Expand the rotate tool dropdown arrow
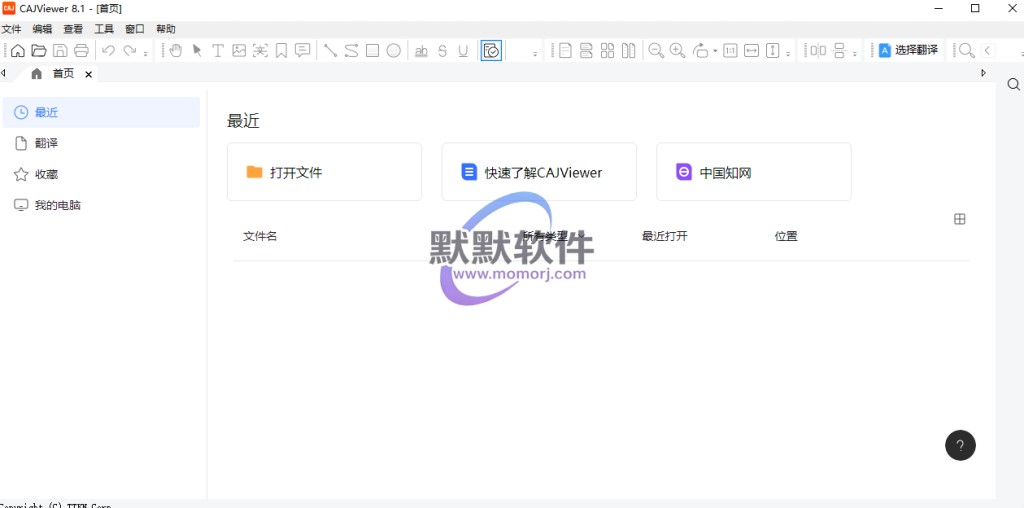Viewport: 1024px width, 508px height. [x=715, y=52]
